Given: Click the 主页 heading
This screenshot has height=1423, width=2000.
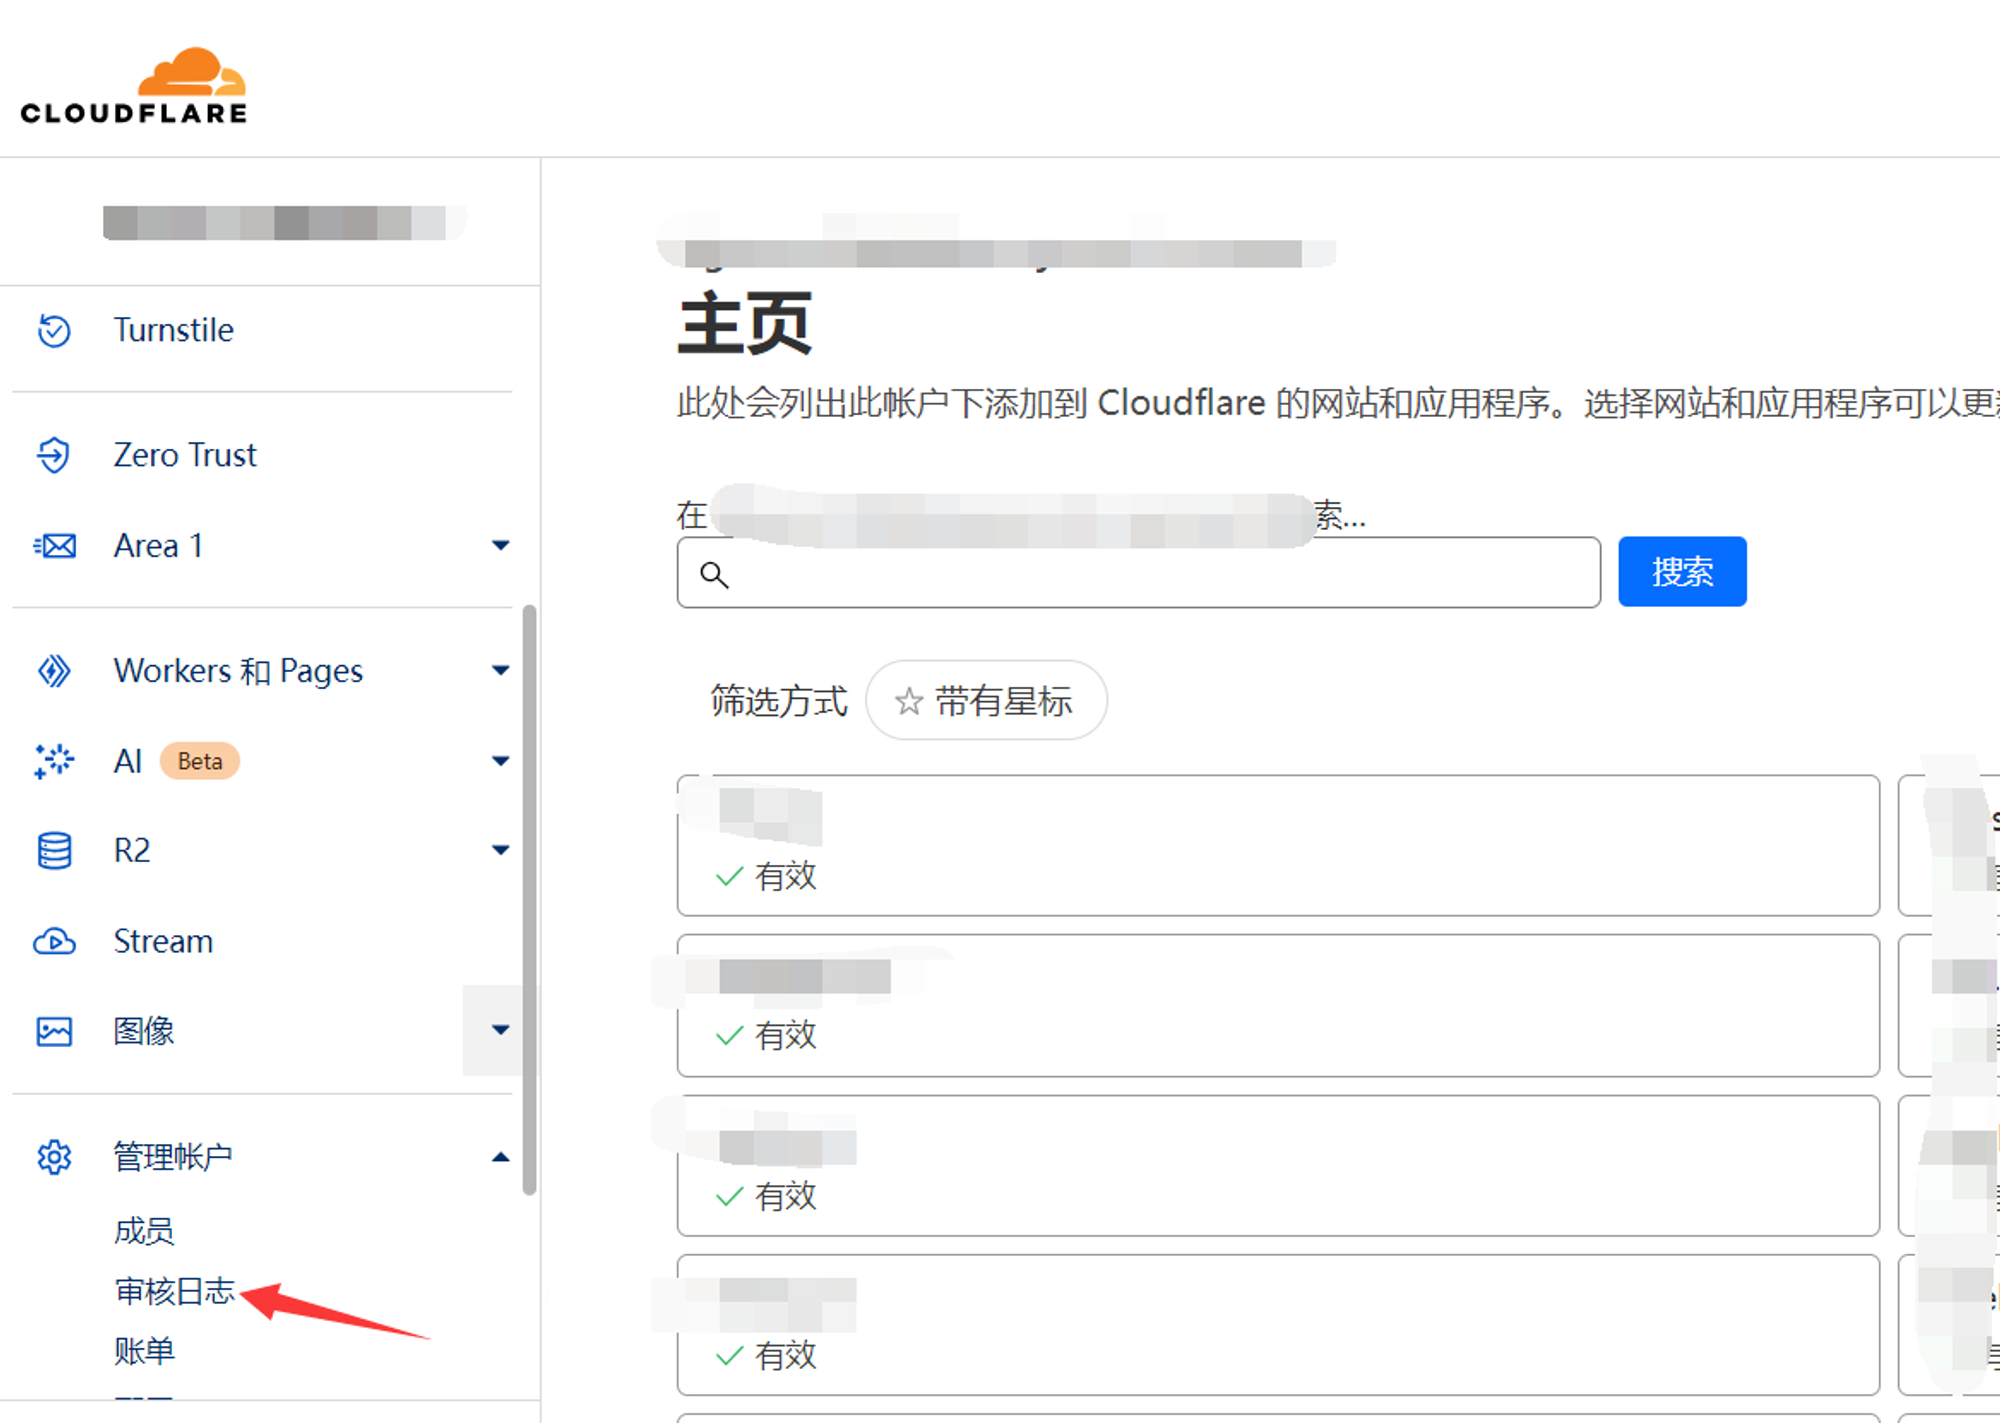Looking at the screenshot, I should (x=745, y=323).
